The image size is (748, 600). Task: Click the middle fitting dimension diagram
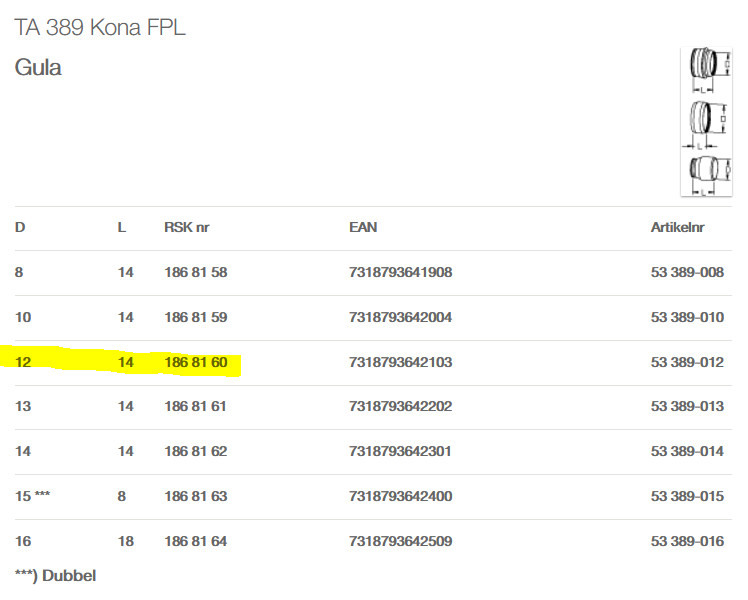(x=706, y=122)
